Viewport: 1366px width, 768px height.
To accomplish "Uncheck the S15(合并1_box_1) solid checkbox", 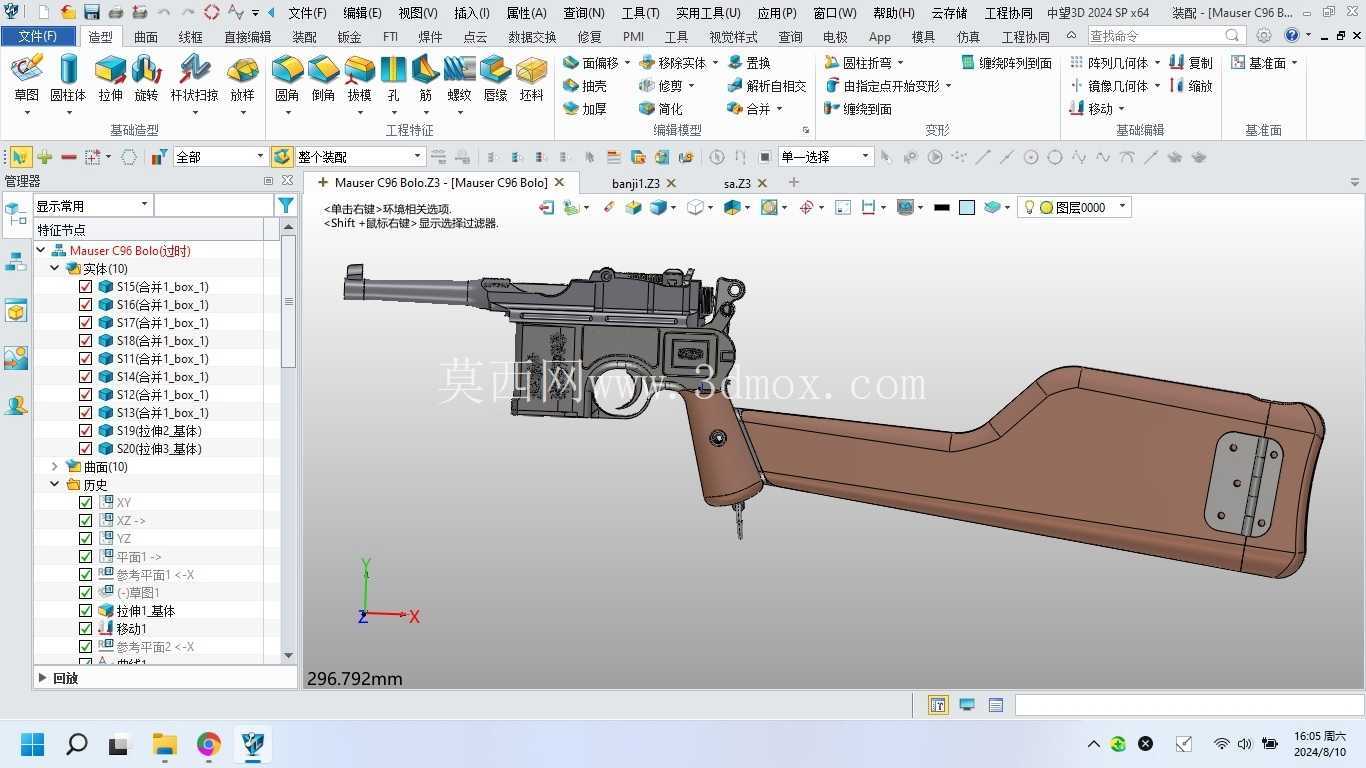I will coord(85,287).
